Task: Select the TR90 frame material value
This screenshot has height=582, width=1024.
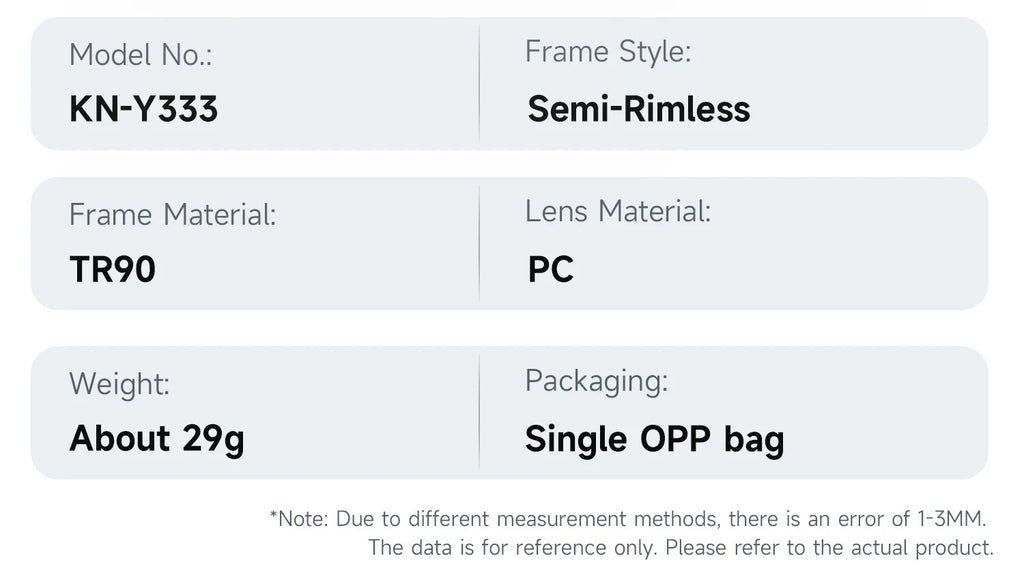Action: pyautogui.click(x=112, y=269)
